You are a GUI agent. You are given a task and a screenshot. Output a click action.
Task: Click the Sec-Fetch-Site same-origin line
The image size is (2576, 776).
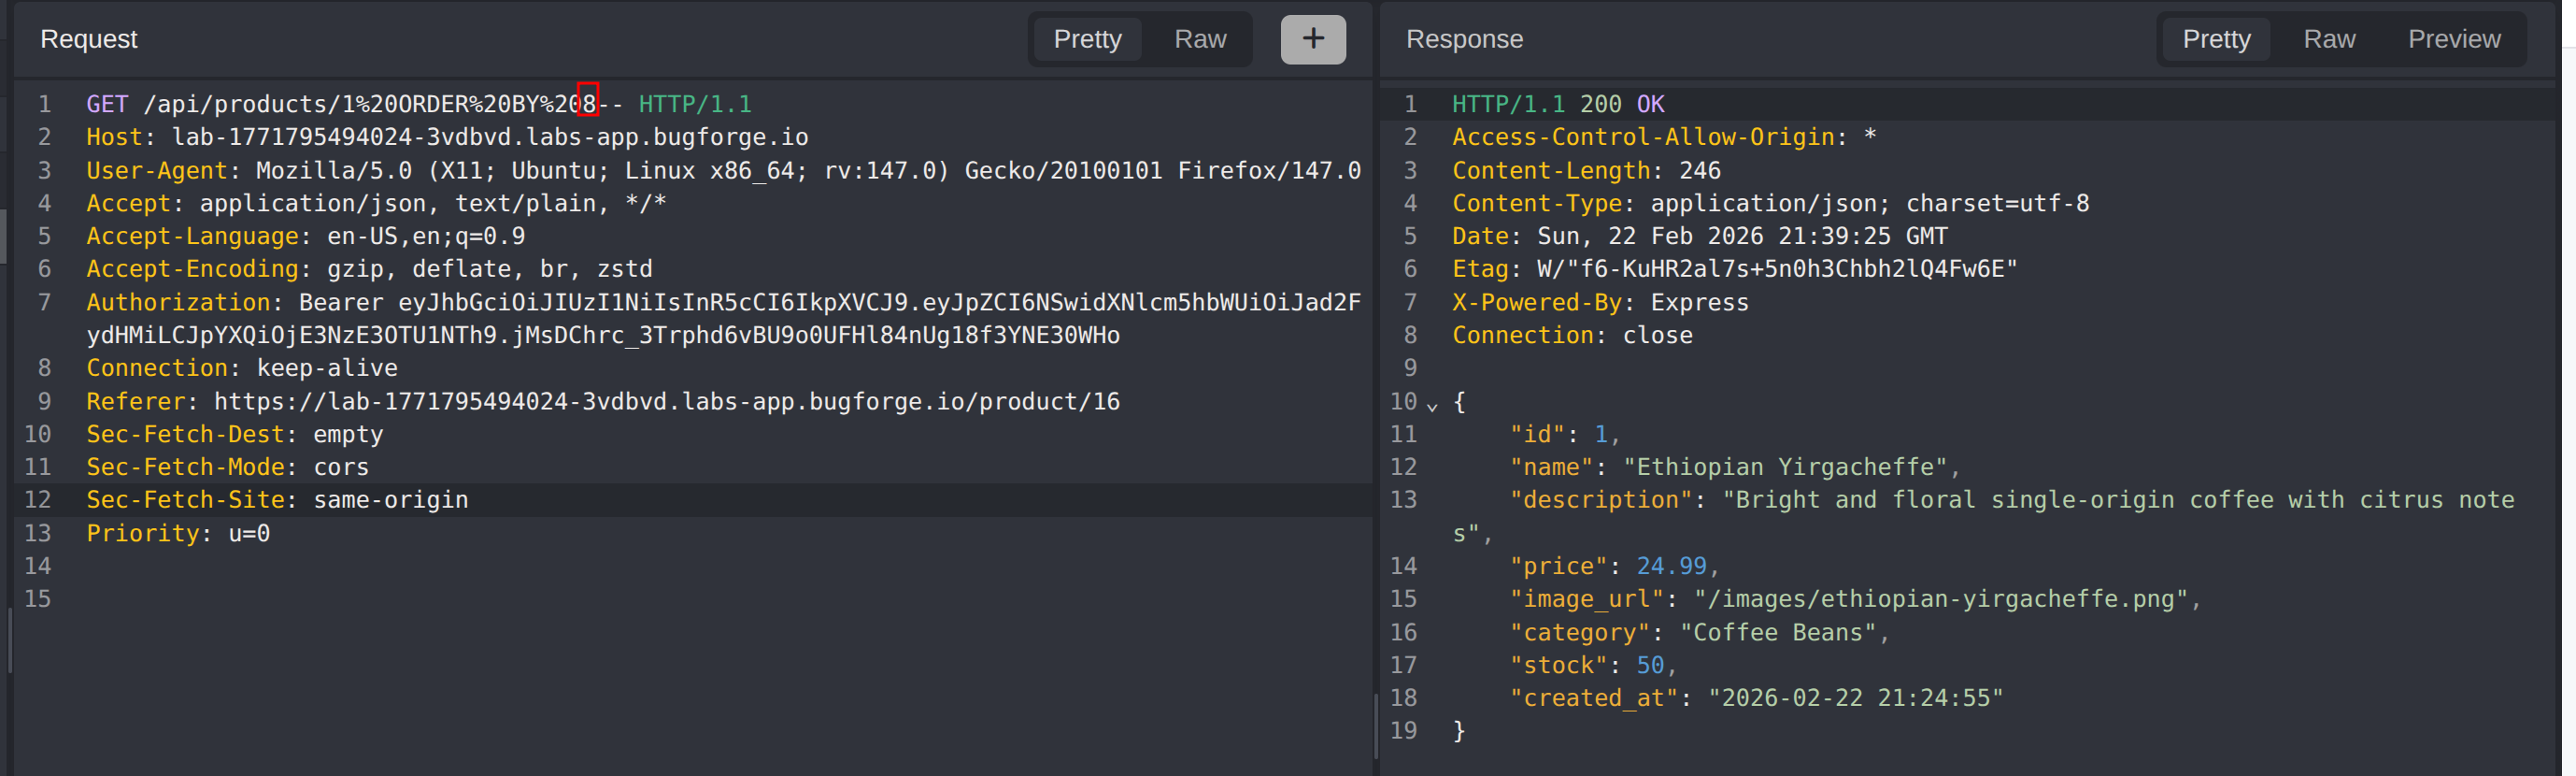click(390, 500)
